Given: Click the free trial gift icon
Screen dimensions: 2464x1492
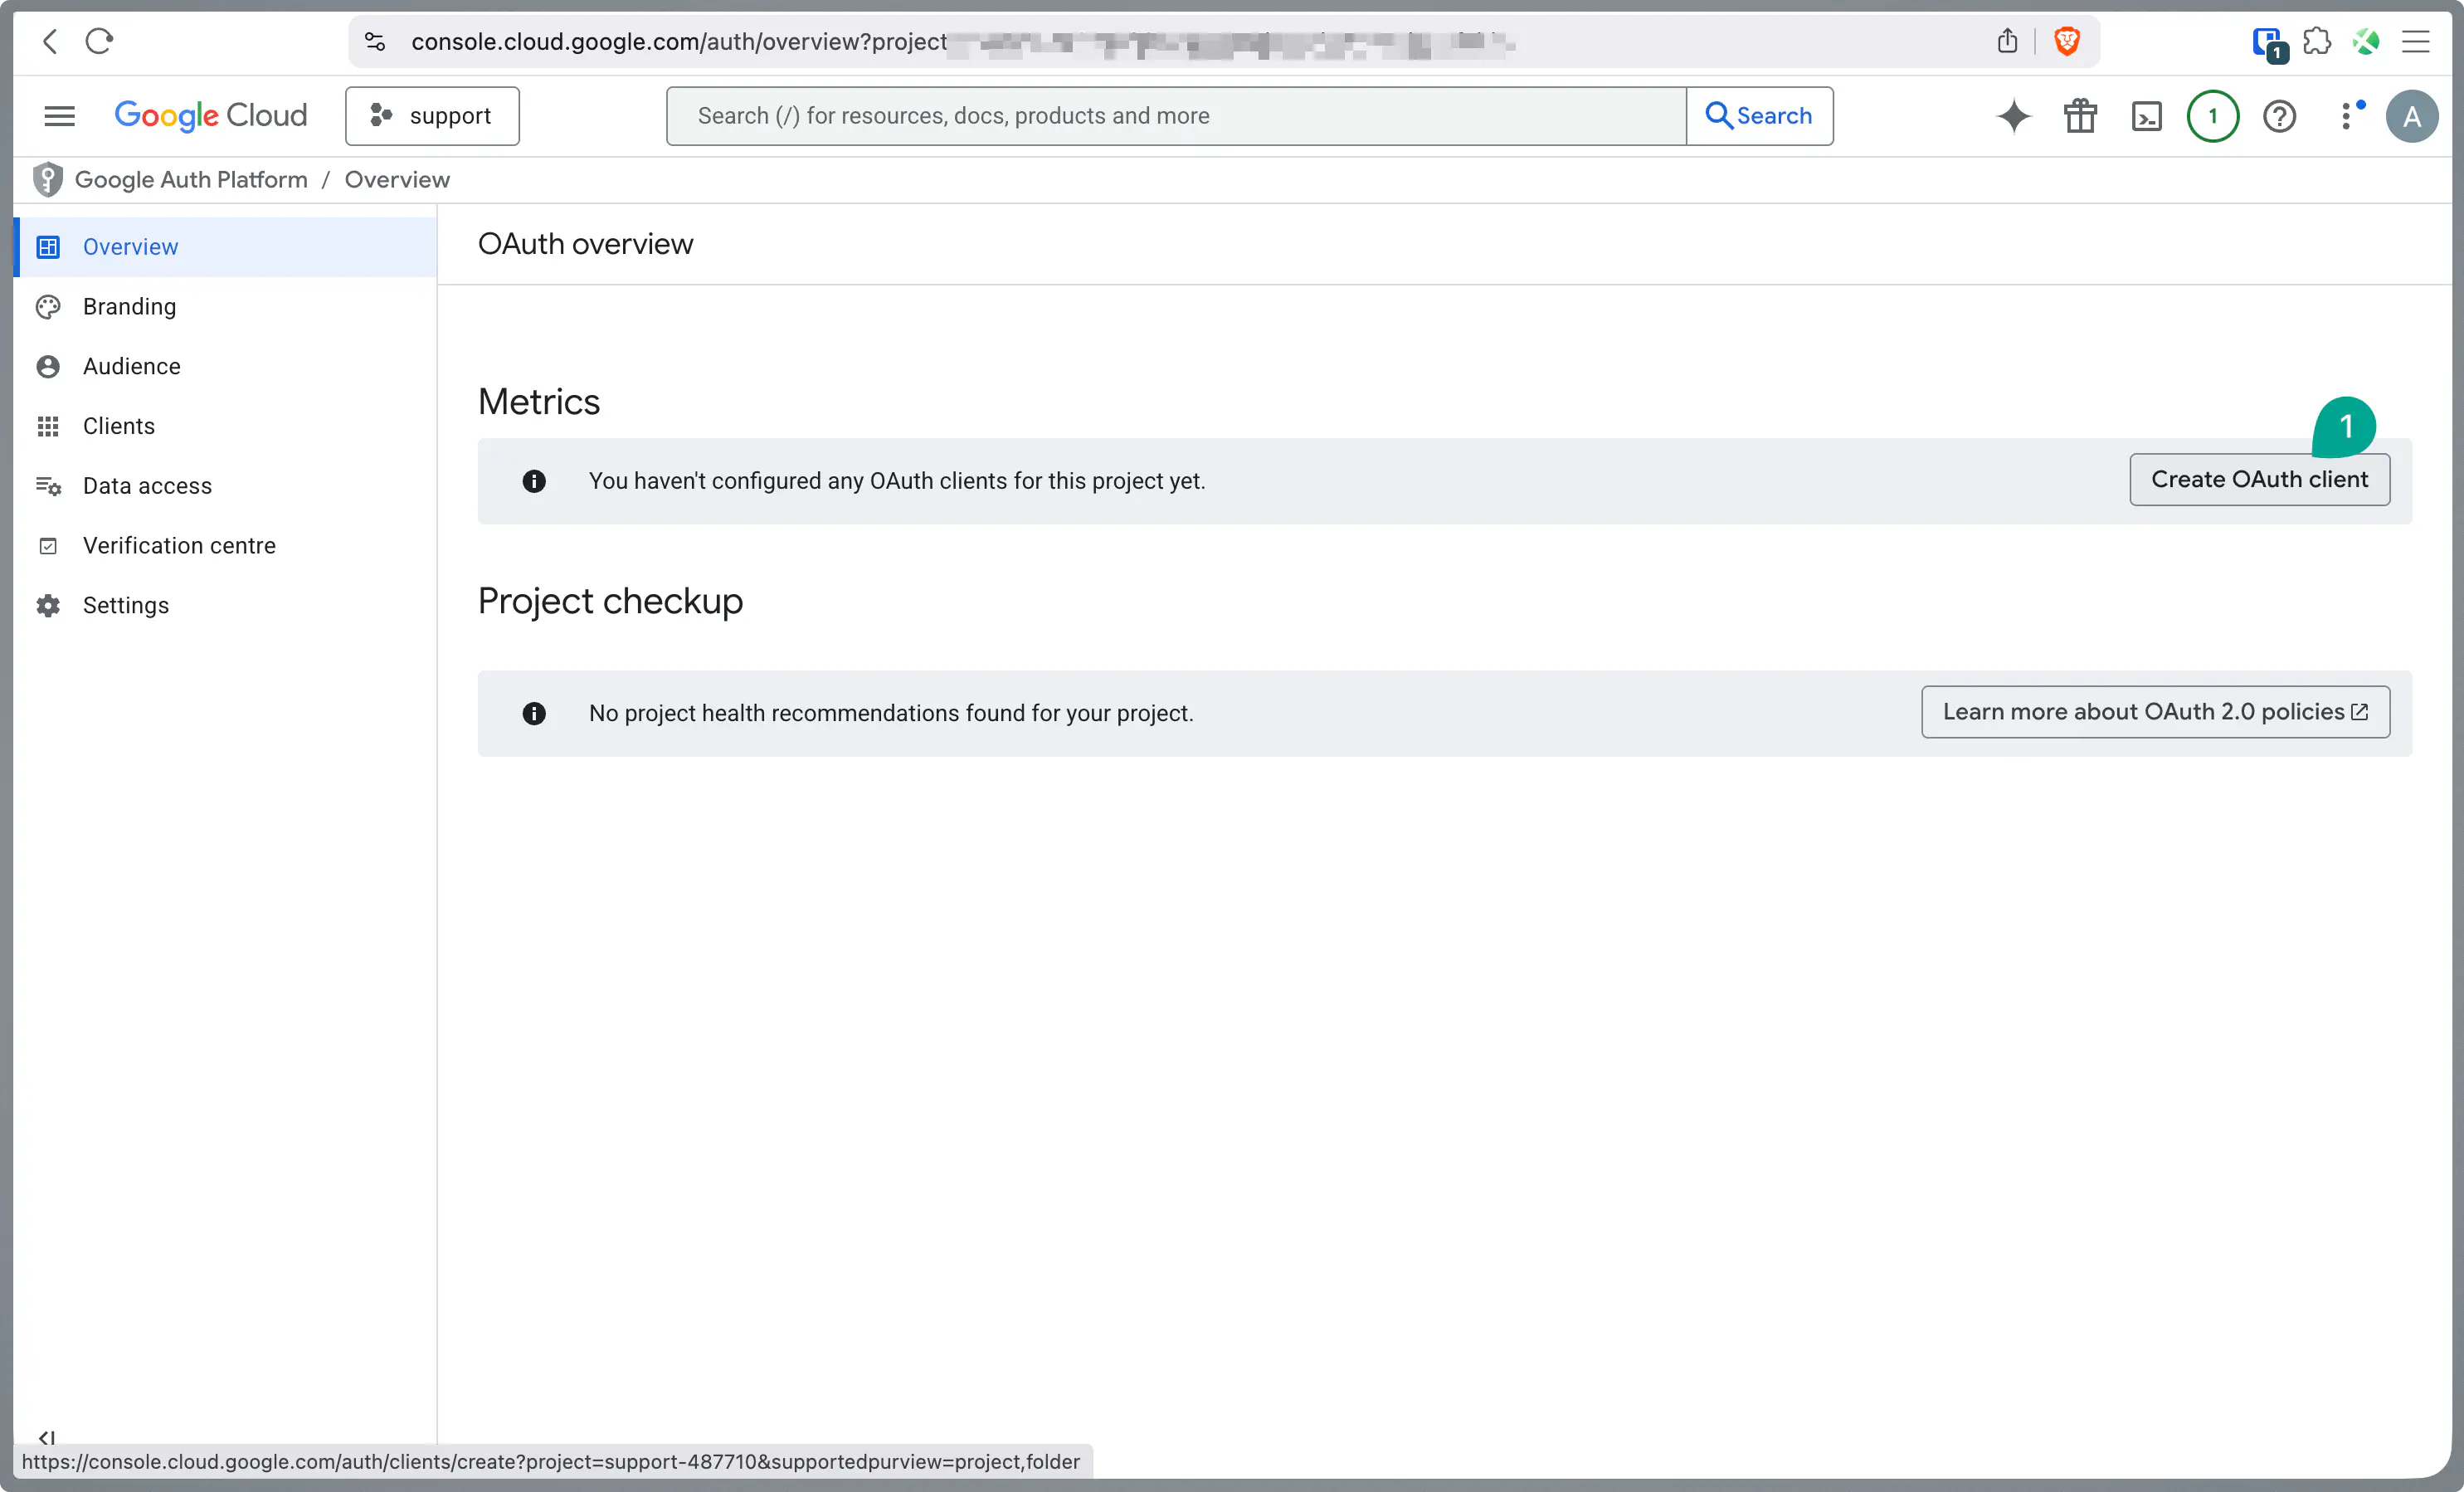Looking at the screenshot, I should pyautogui.click(x=2080, y=116).
